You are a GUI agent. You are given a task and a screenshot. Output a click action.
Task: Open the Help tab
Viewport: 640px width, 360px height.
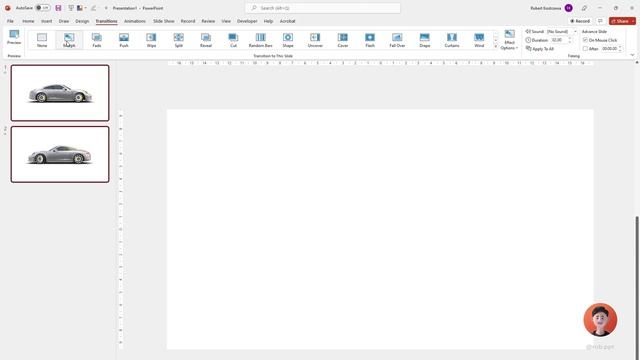point(268,21)
